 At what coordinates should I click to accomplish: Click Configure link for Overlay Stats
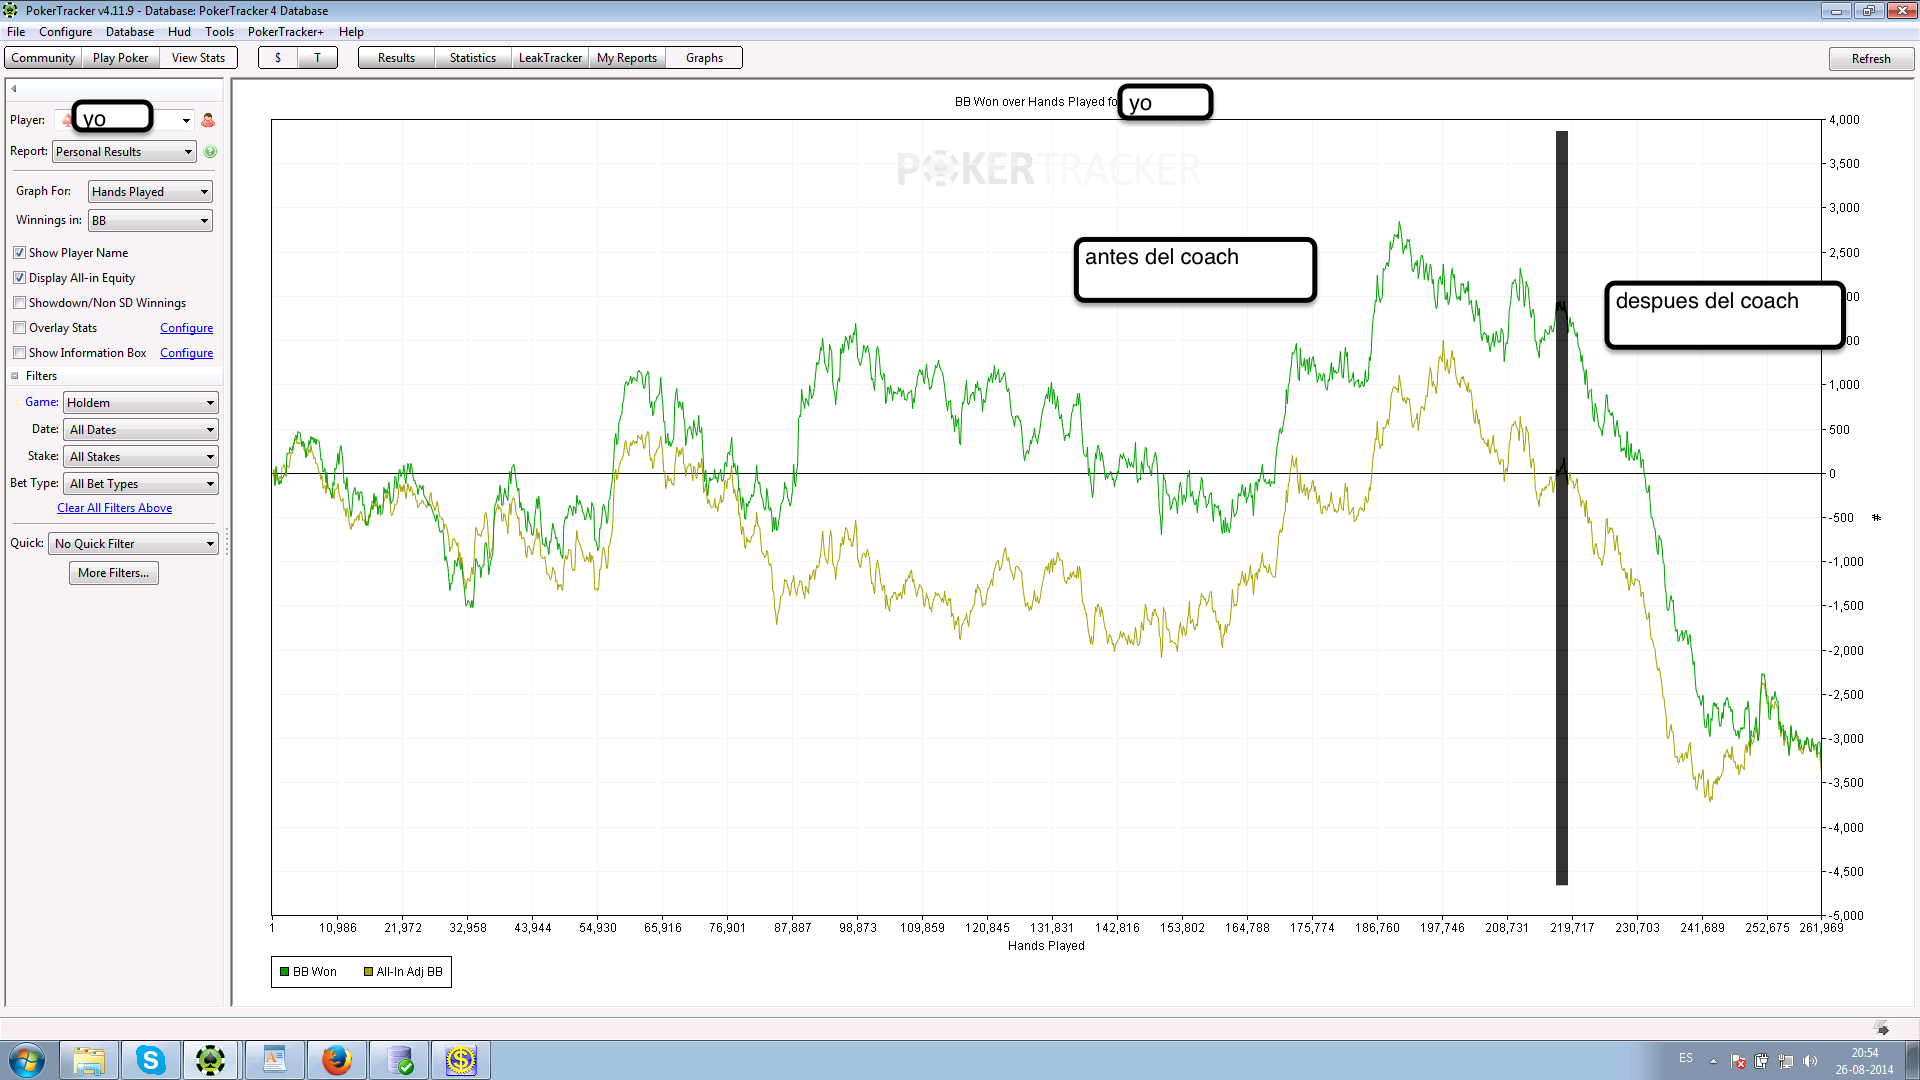186,328
